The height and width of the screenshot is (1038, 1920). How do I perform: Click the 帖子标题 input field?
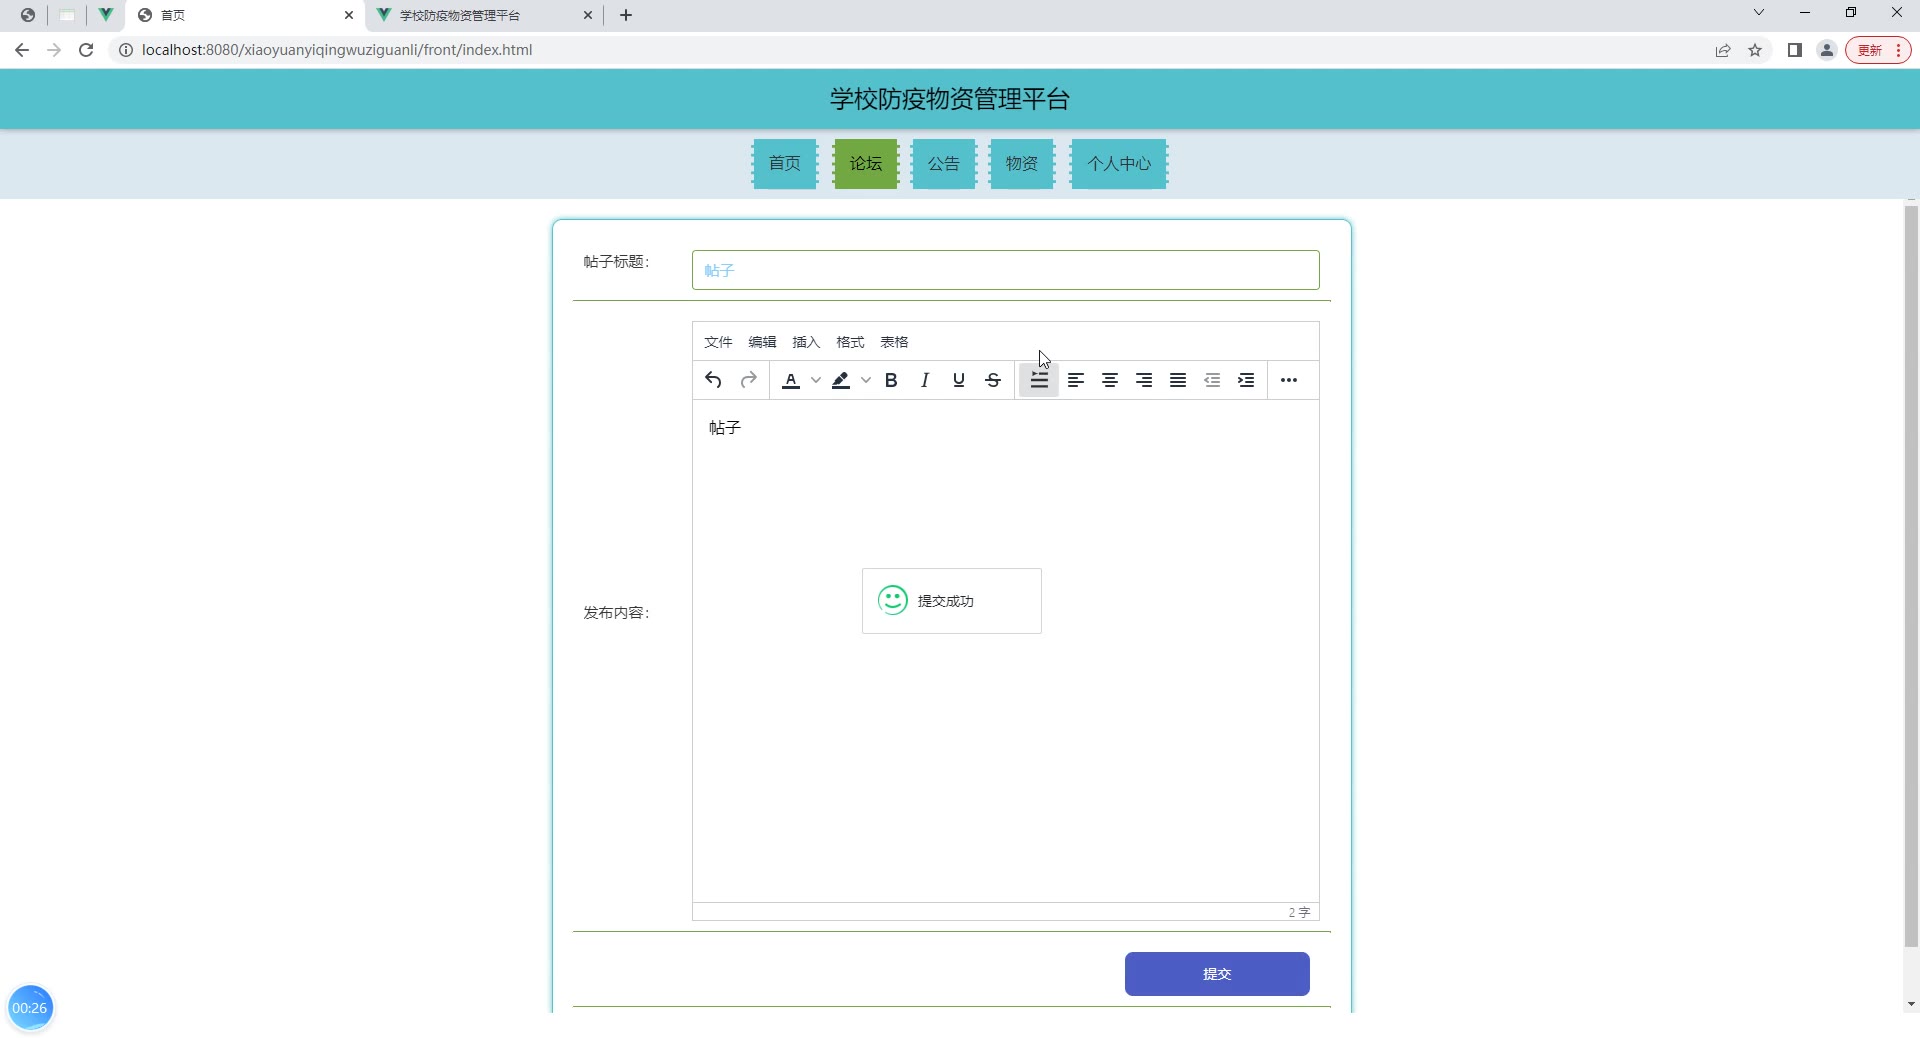coord(1005,270)
